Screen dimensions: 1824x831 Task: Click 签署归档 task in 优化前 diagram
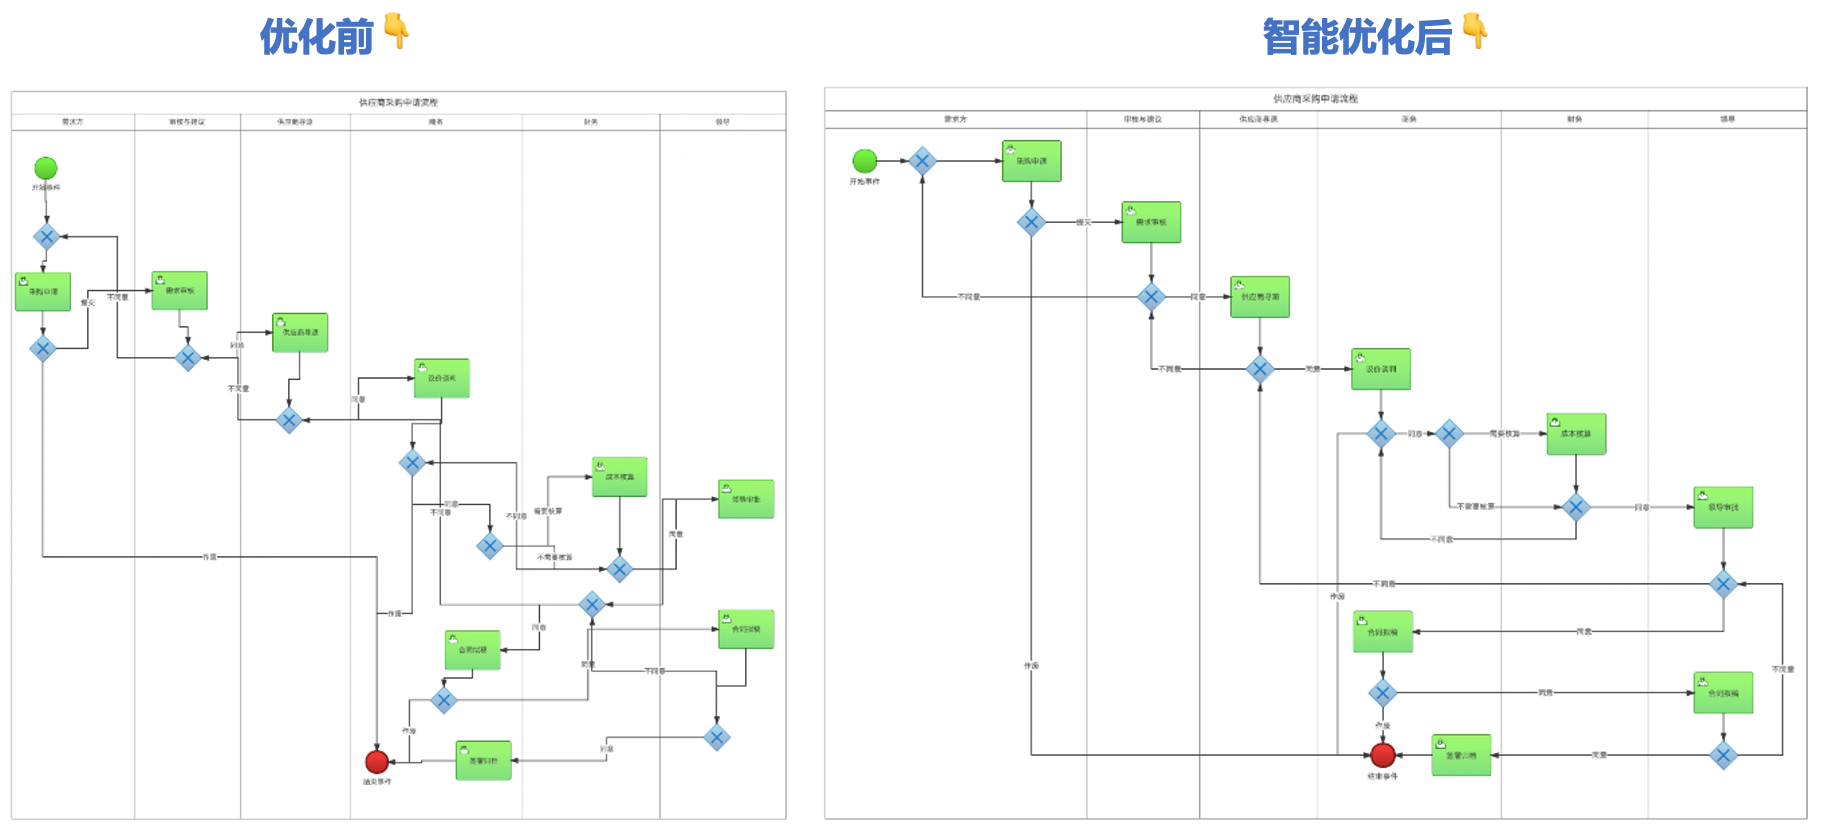click(484, 761)
